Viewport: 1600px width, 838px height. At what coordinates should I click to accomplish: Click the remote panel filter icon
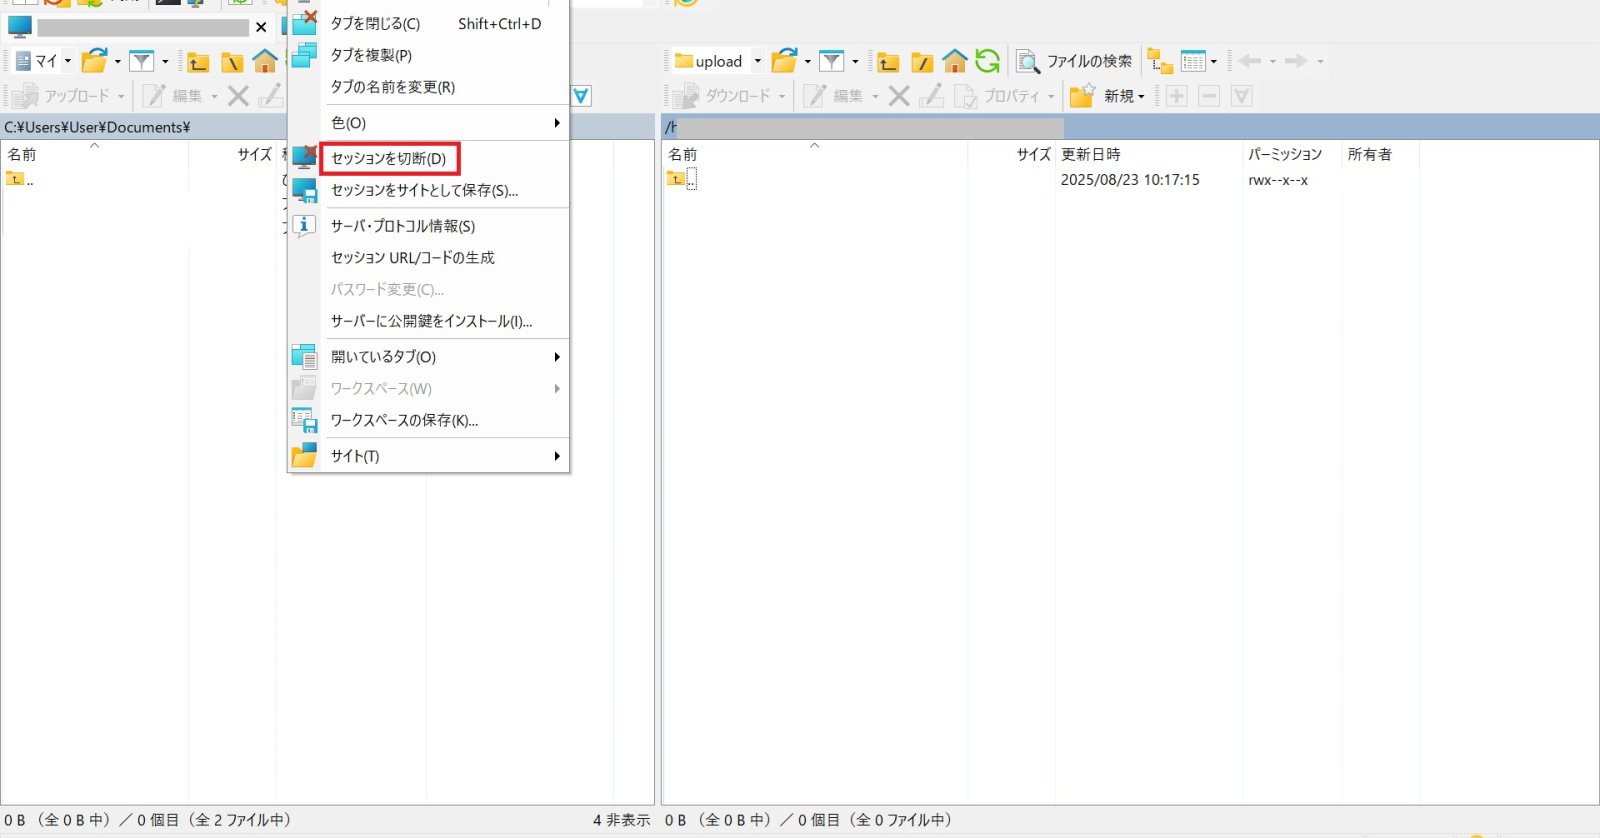(832, 61)
